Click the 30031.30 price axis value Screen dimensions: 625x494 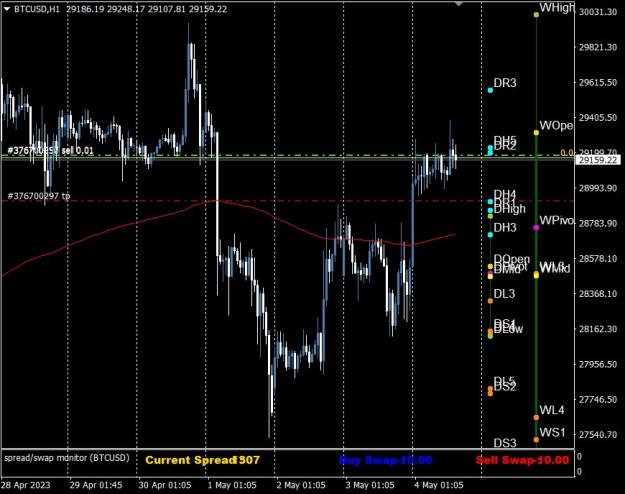point(598,12)
